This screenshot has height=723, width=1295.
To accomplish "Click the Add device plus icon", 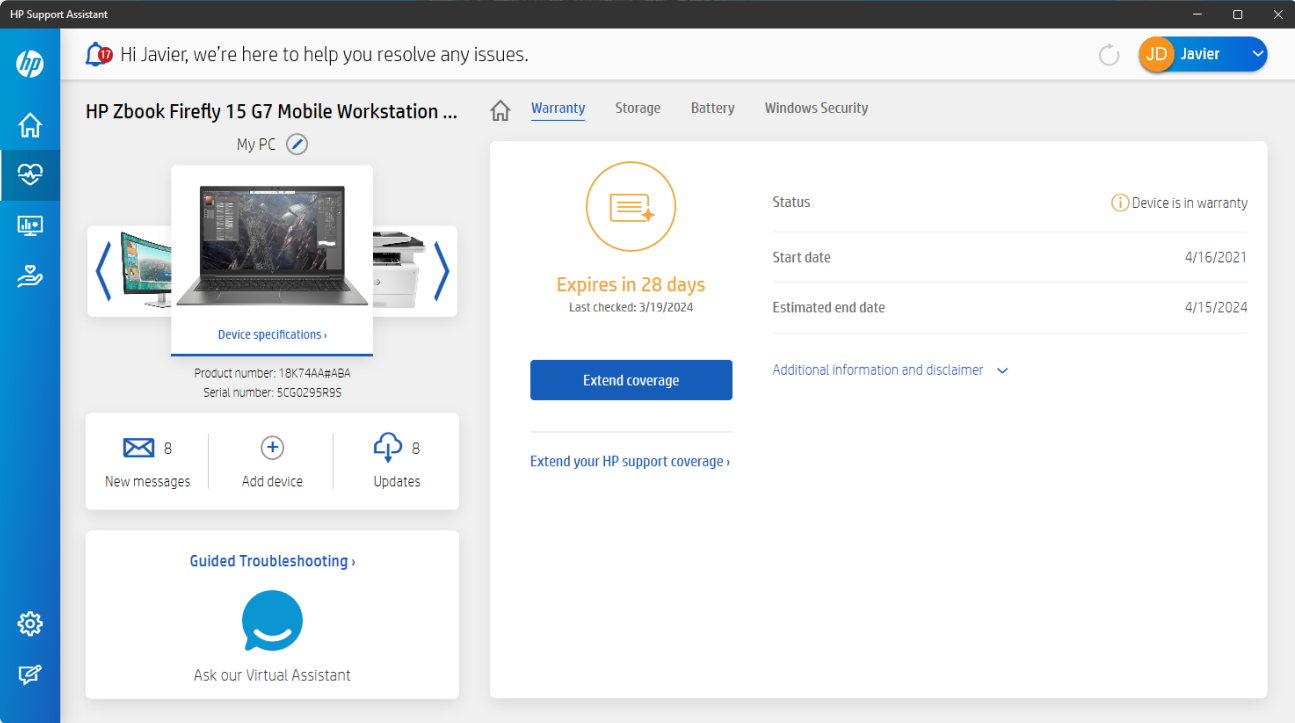I will point(272,448).
